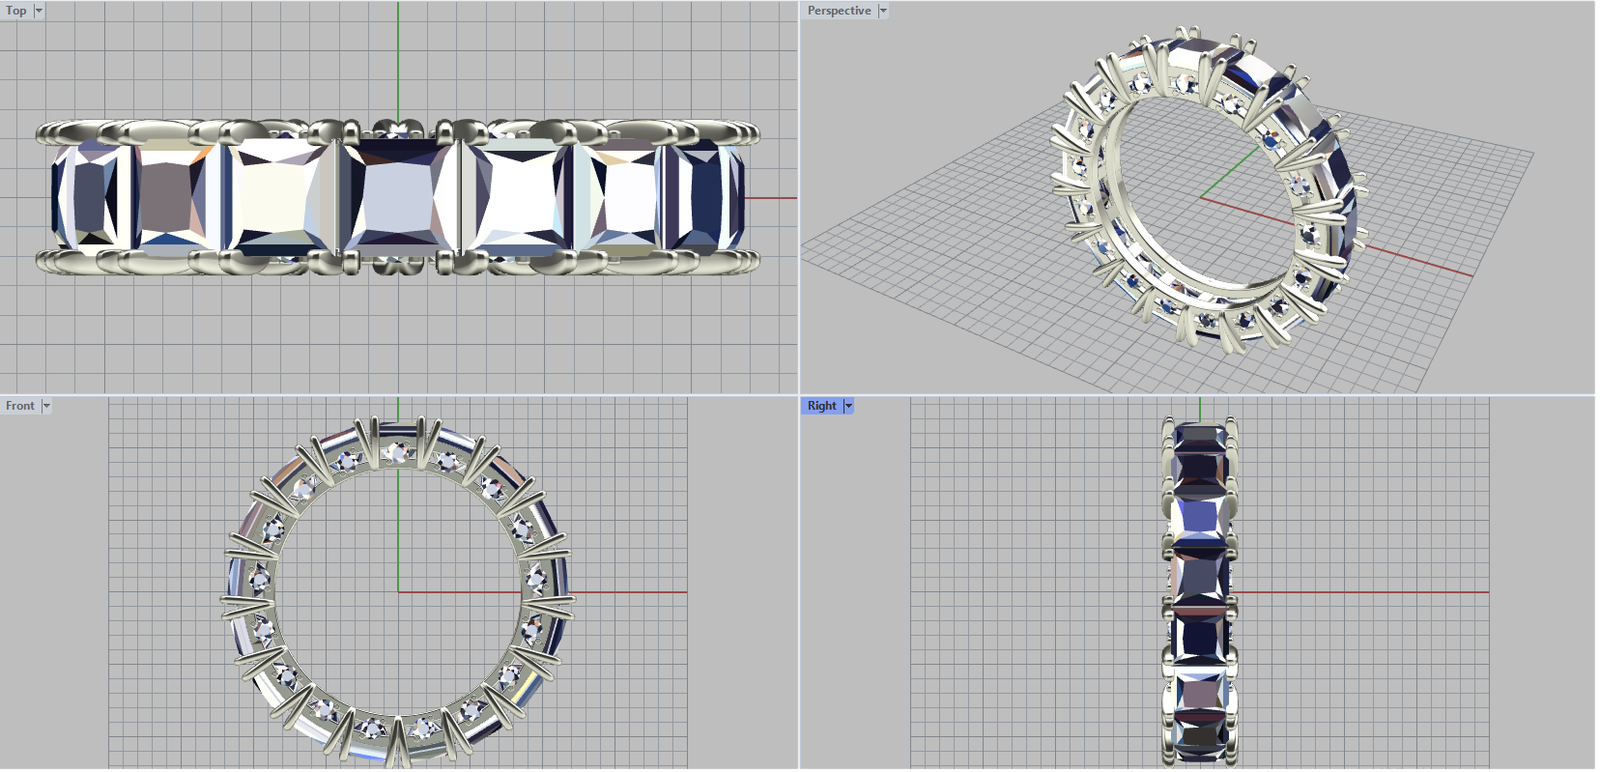
Task: Open the Top viewport dropdown arrow
Action: (39, 11)
